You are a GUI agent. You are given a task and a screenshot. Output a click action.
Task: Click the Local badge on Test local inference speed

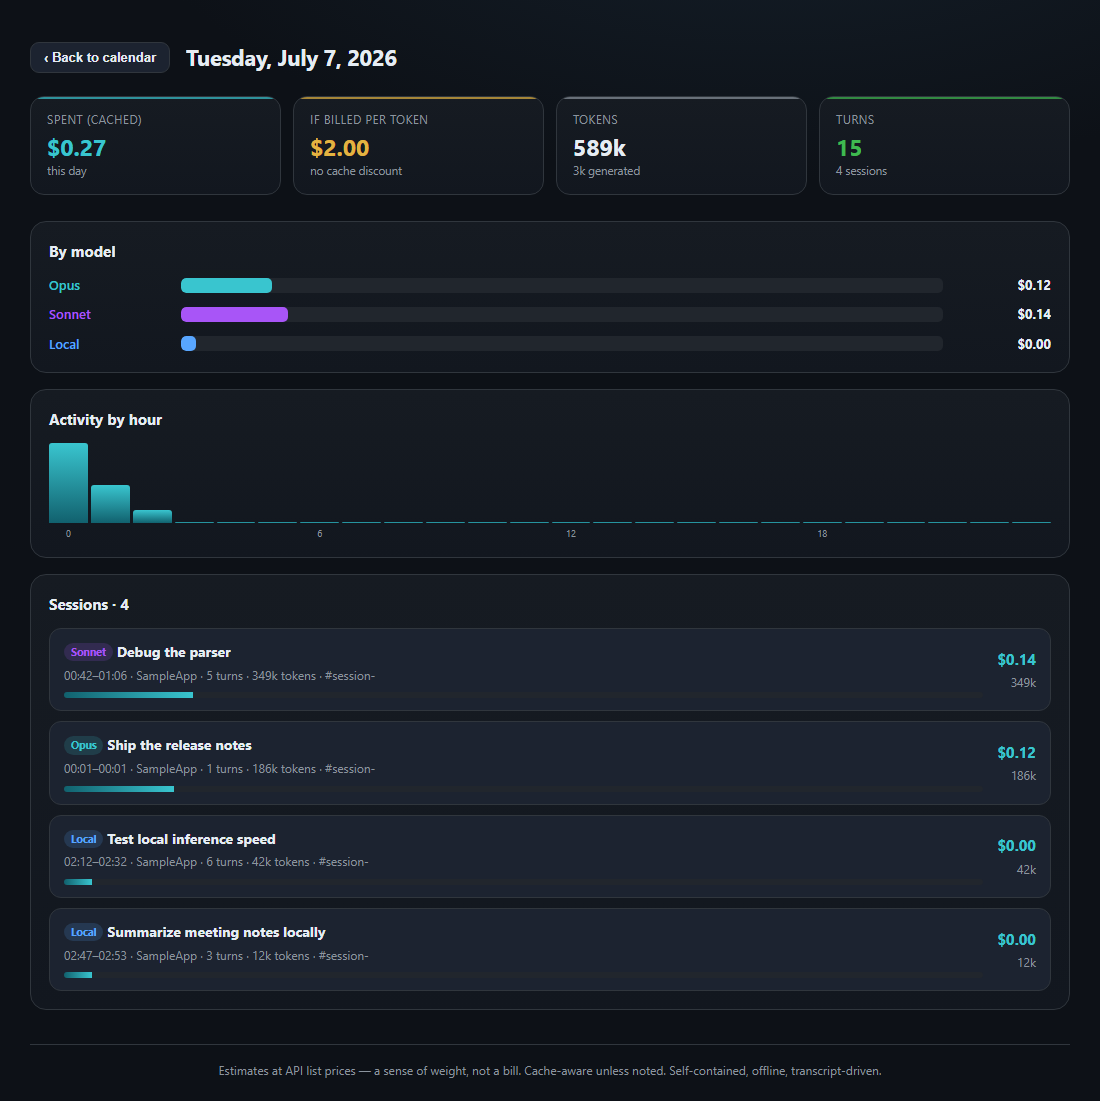click(x=84, y=839)
